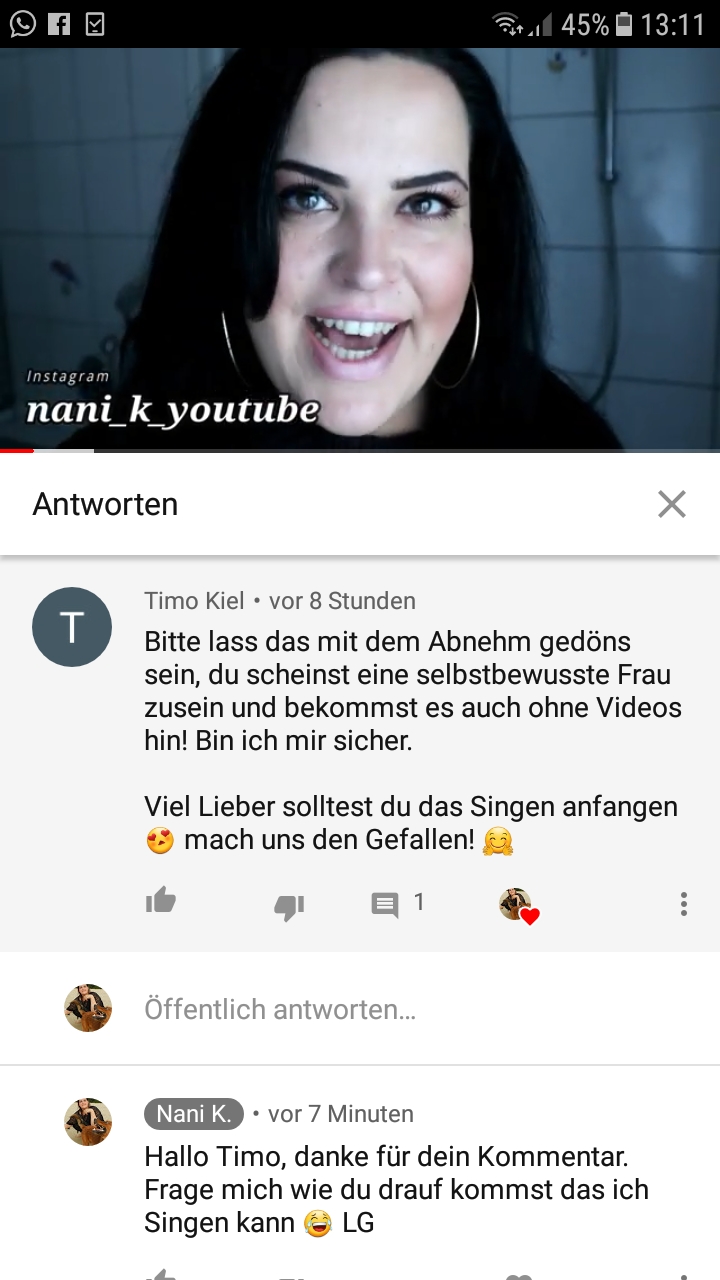Viewport: 720px width, 1280px height.
Task: Tap the video player showing nani_k_youtube
Action: [x=360, y=248]
